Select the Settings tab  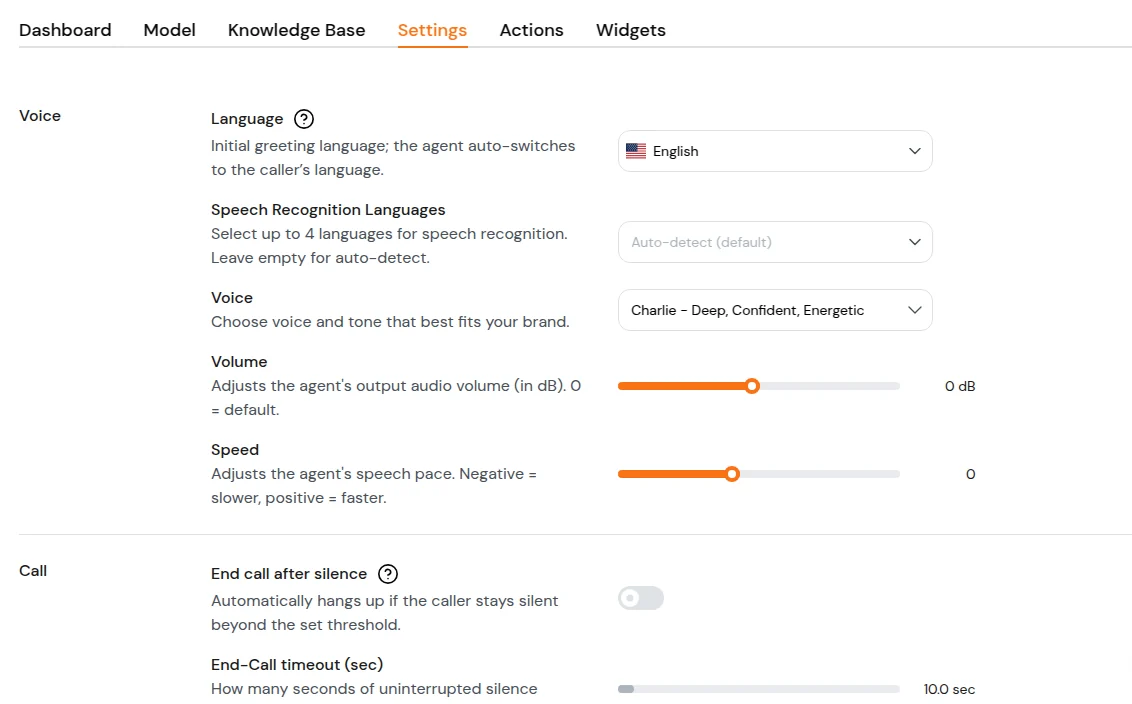[x=432, y=30]
